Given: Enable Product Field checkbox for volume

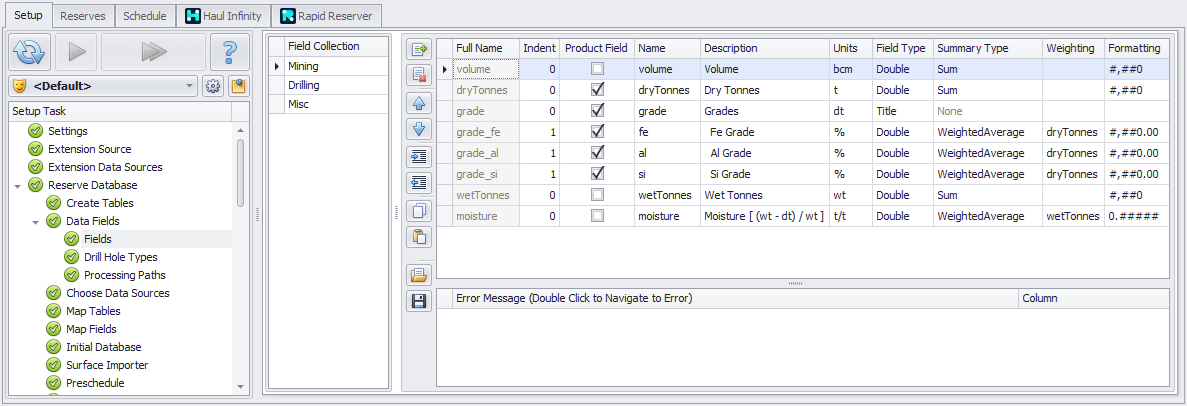Looking at the screenshot, I should (597, 70).
